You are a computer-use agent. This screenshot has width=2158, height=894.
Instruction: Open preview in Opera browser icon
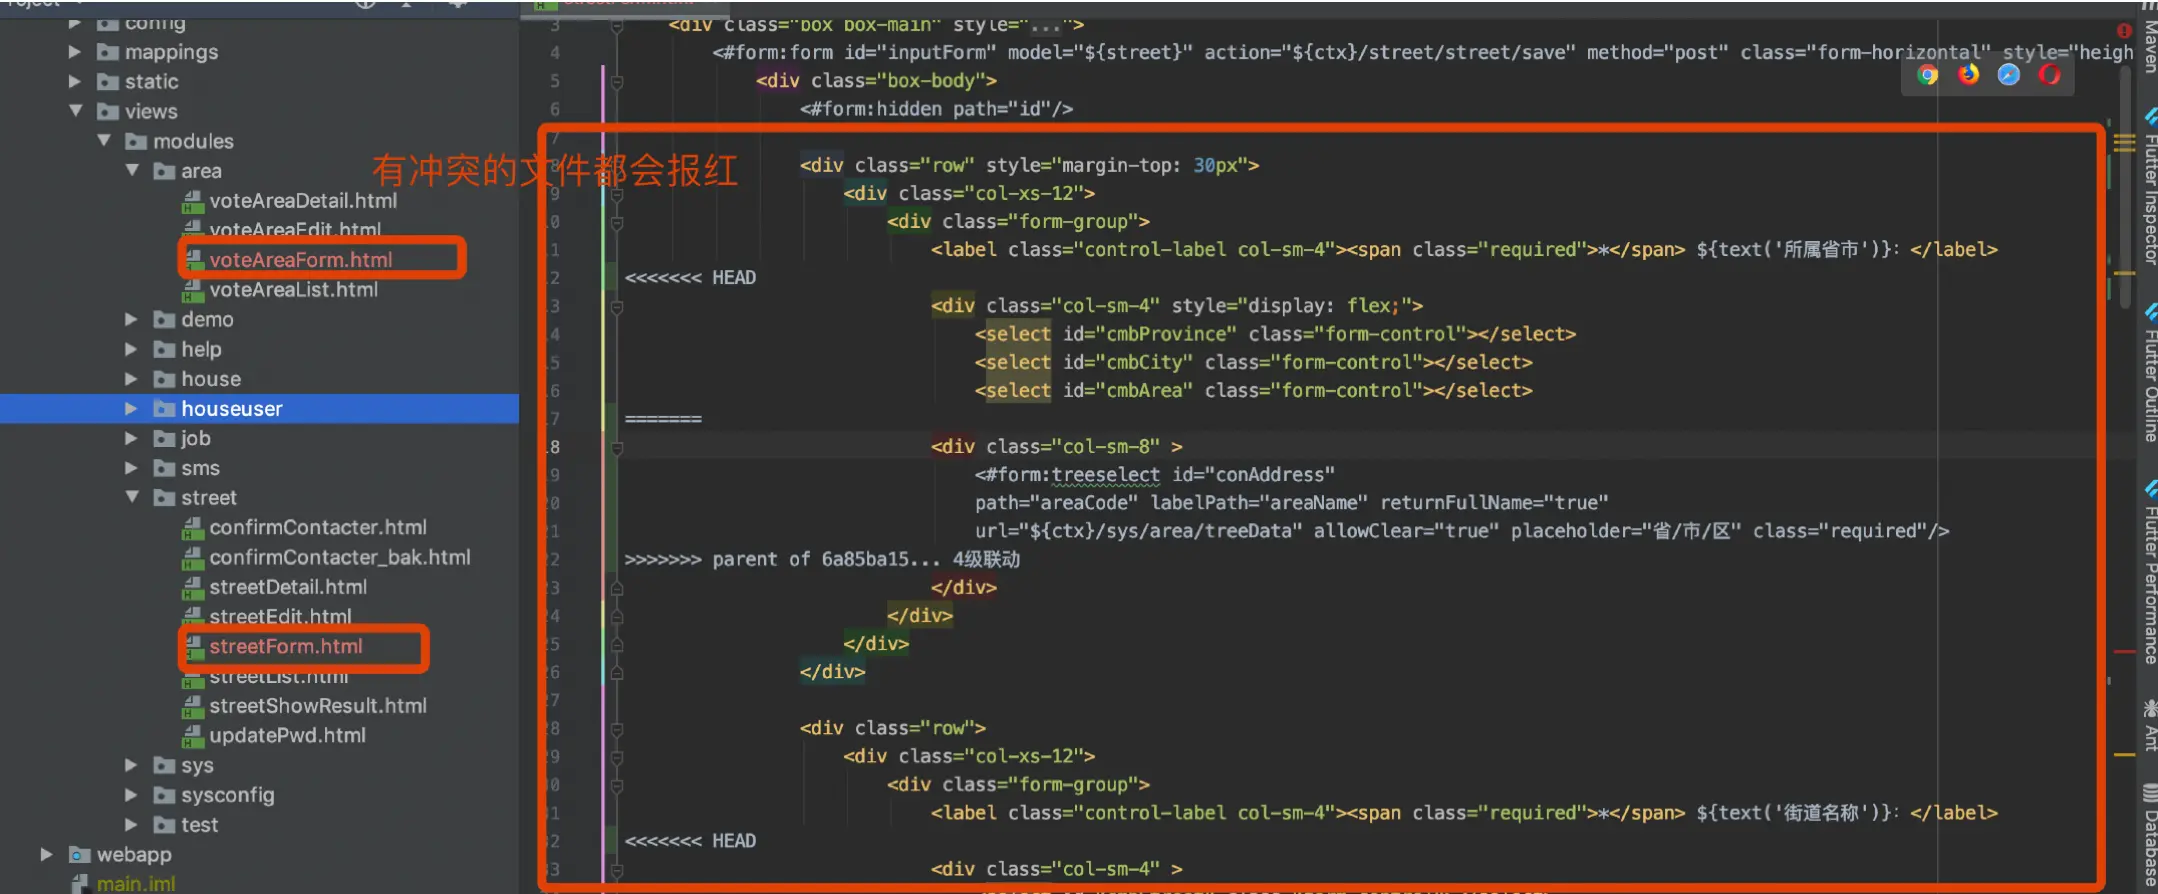point(2049,75)
